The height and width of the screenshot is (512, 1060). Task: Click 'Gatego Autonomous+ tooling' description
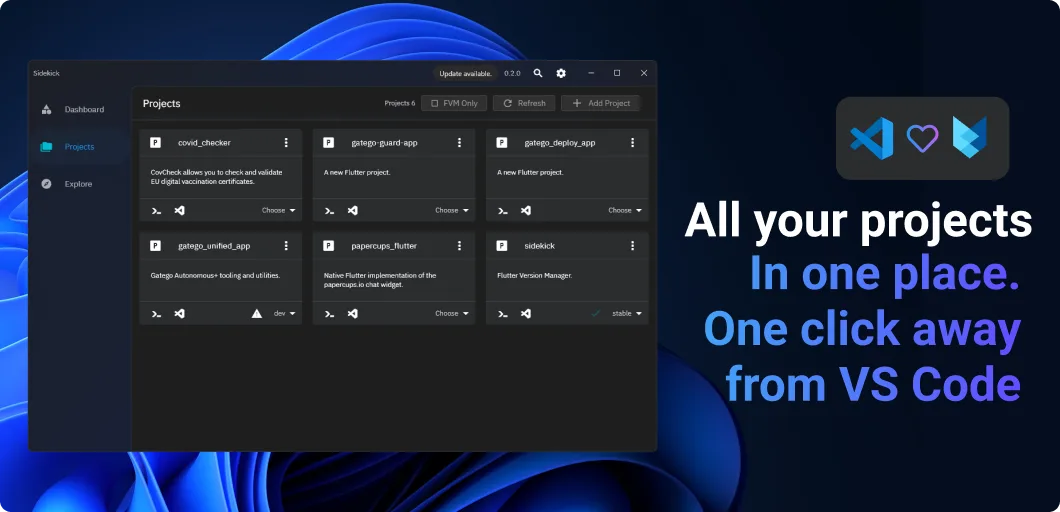pyautogui.click(x=215, y=275)
